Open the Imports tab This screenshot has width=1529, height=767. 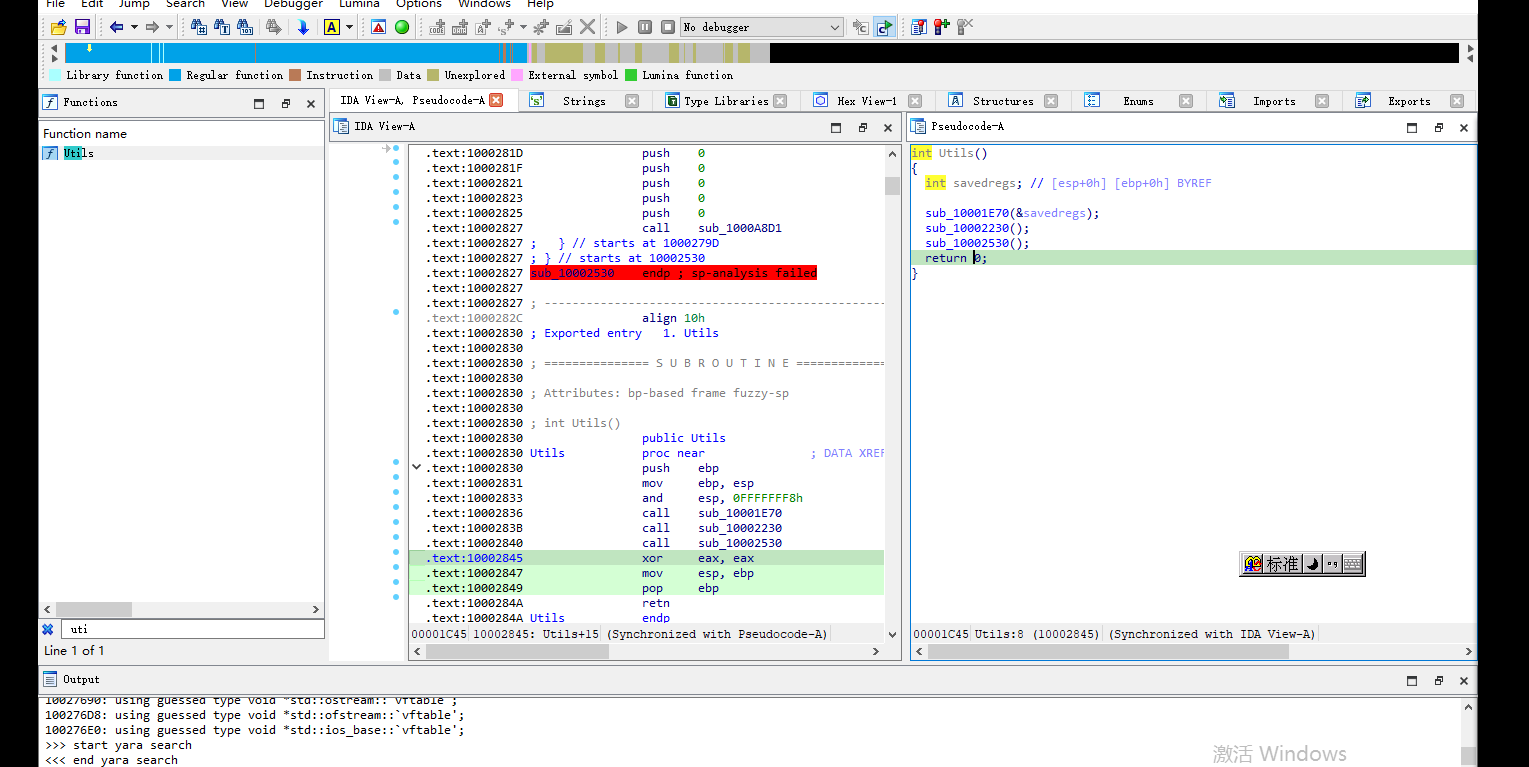(1273, 101)
